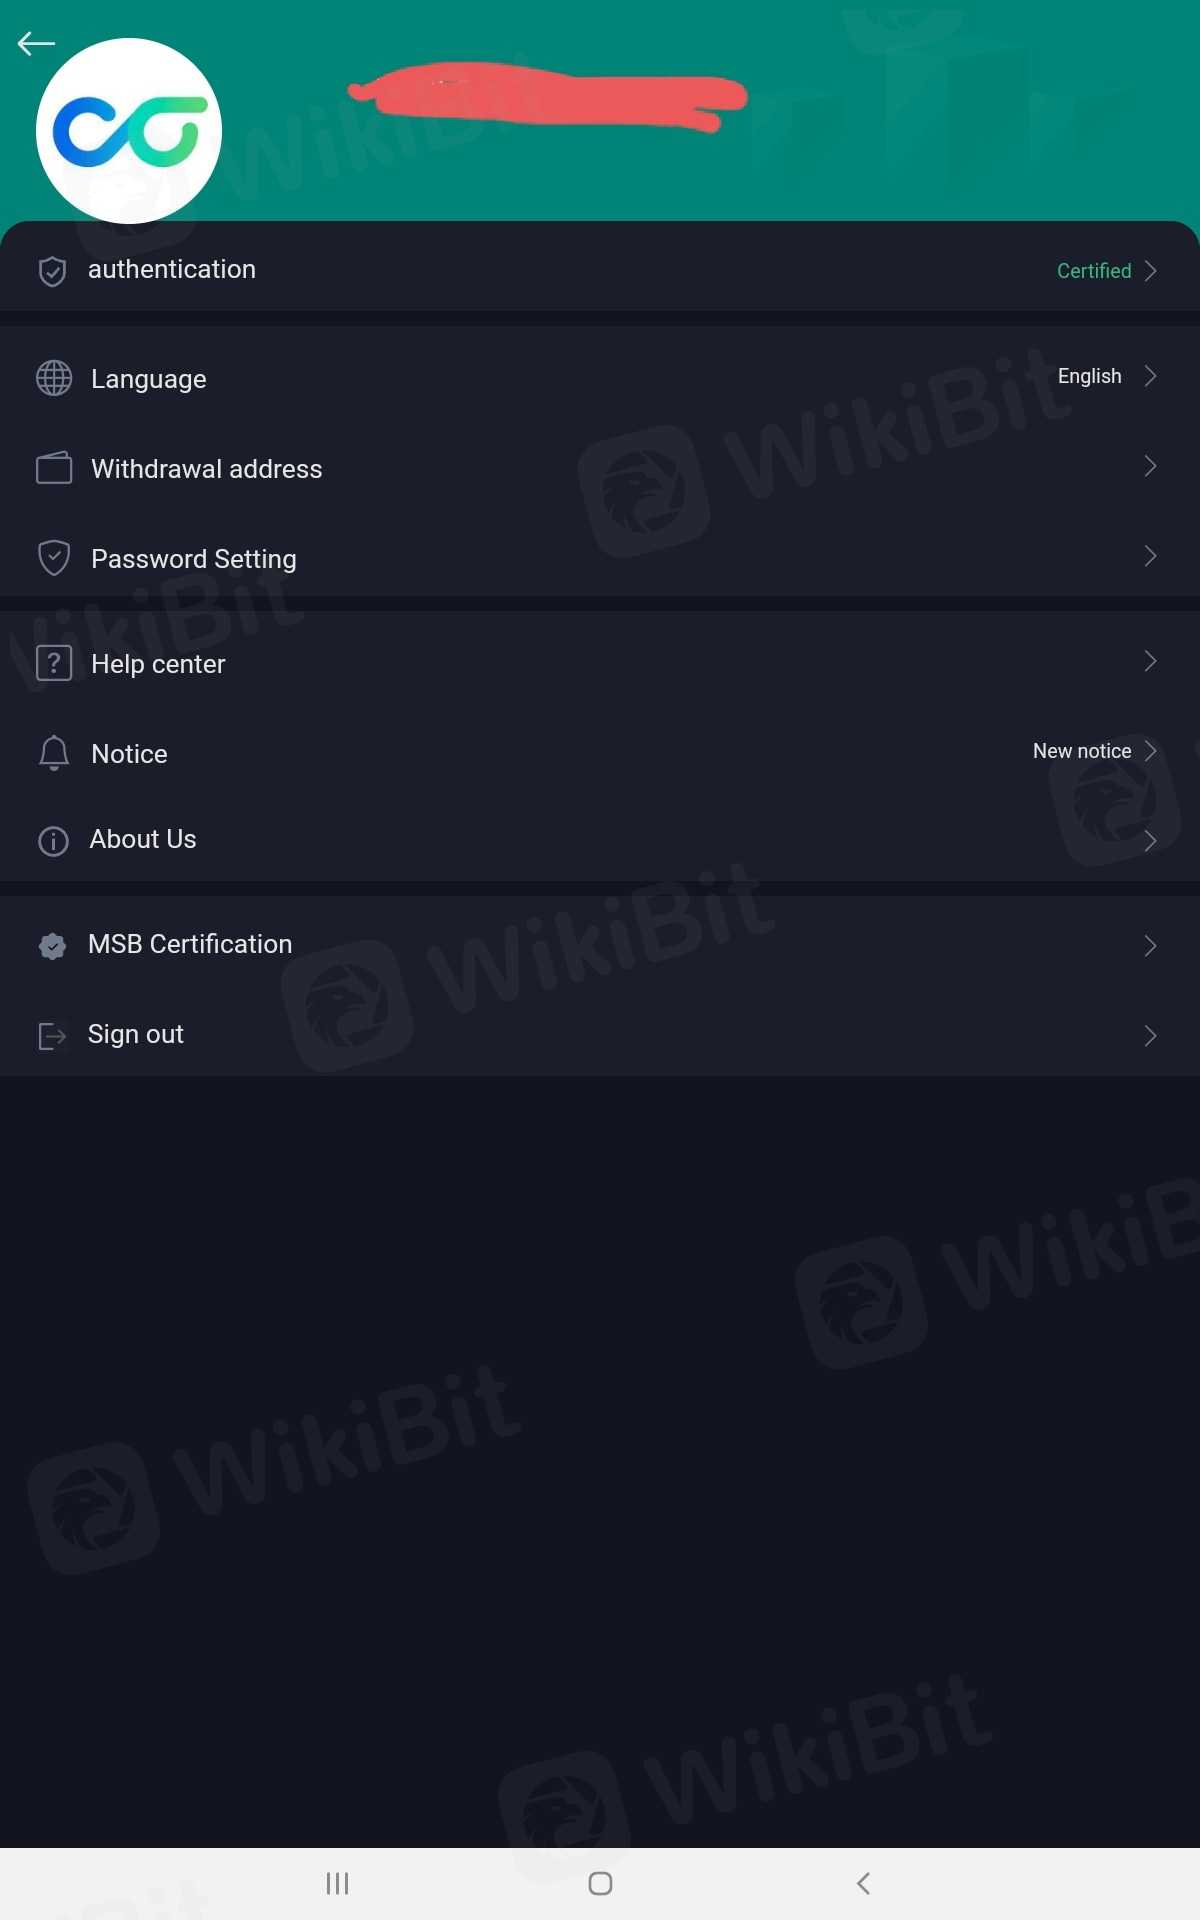This screenshot has height=1920, width=1200.
Task: Click the Language globe icon
Action: 54,378
